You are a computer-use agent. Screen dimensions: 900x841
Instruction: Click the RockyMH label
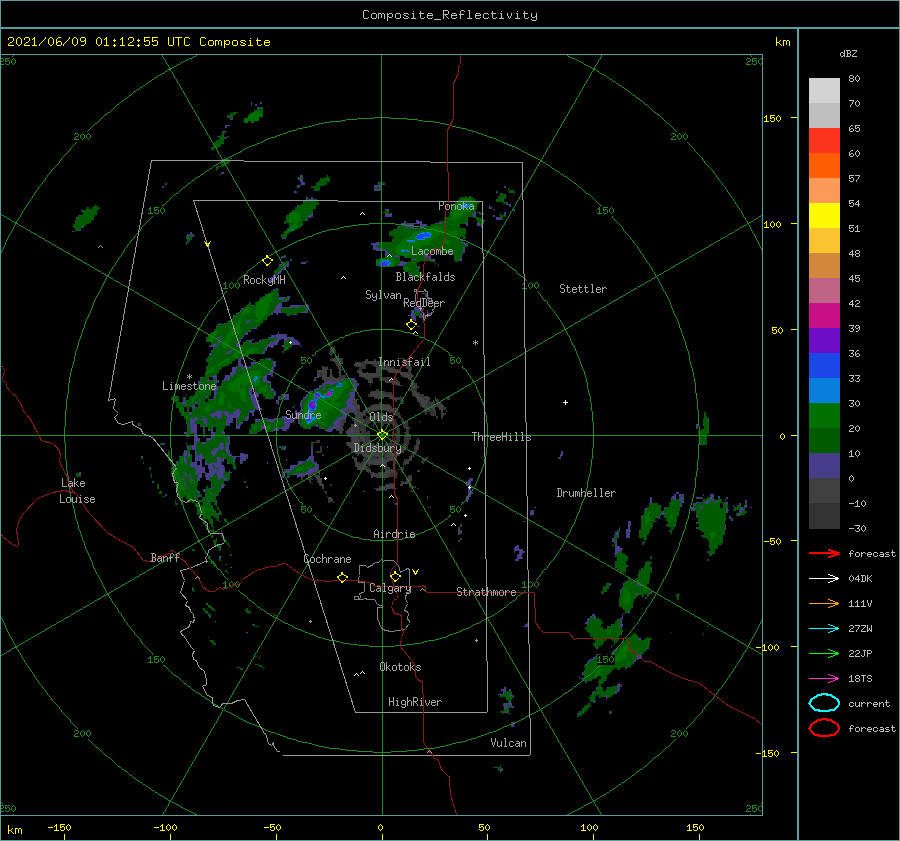click(x=264, y=280)
